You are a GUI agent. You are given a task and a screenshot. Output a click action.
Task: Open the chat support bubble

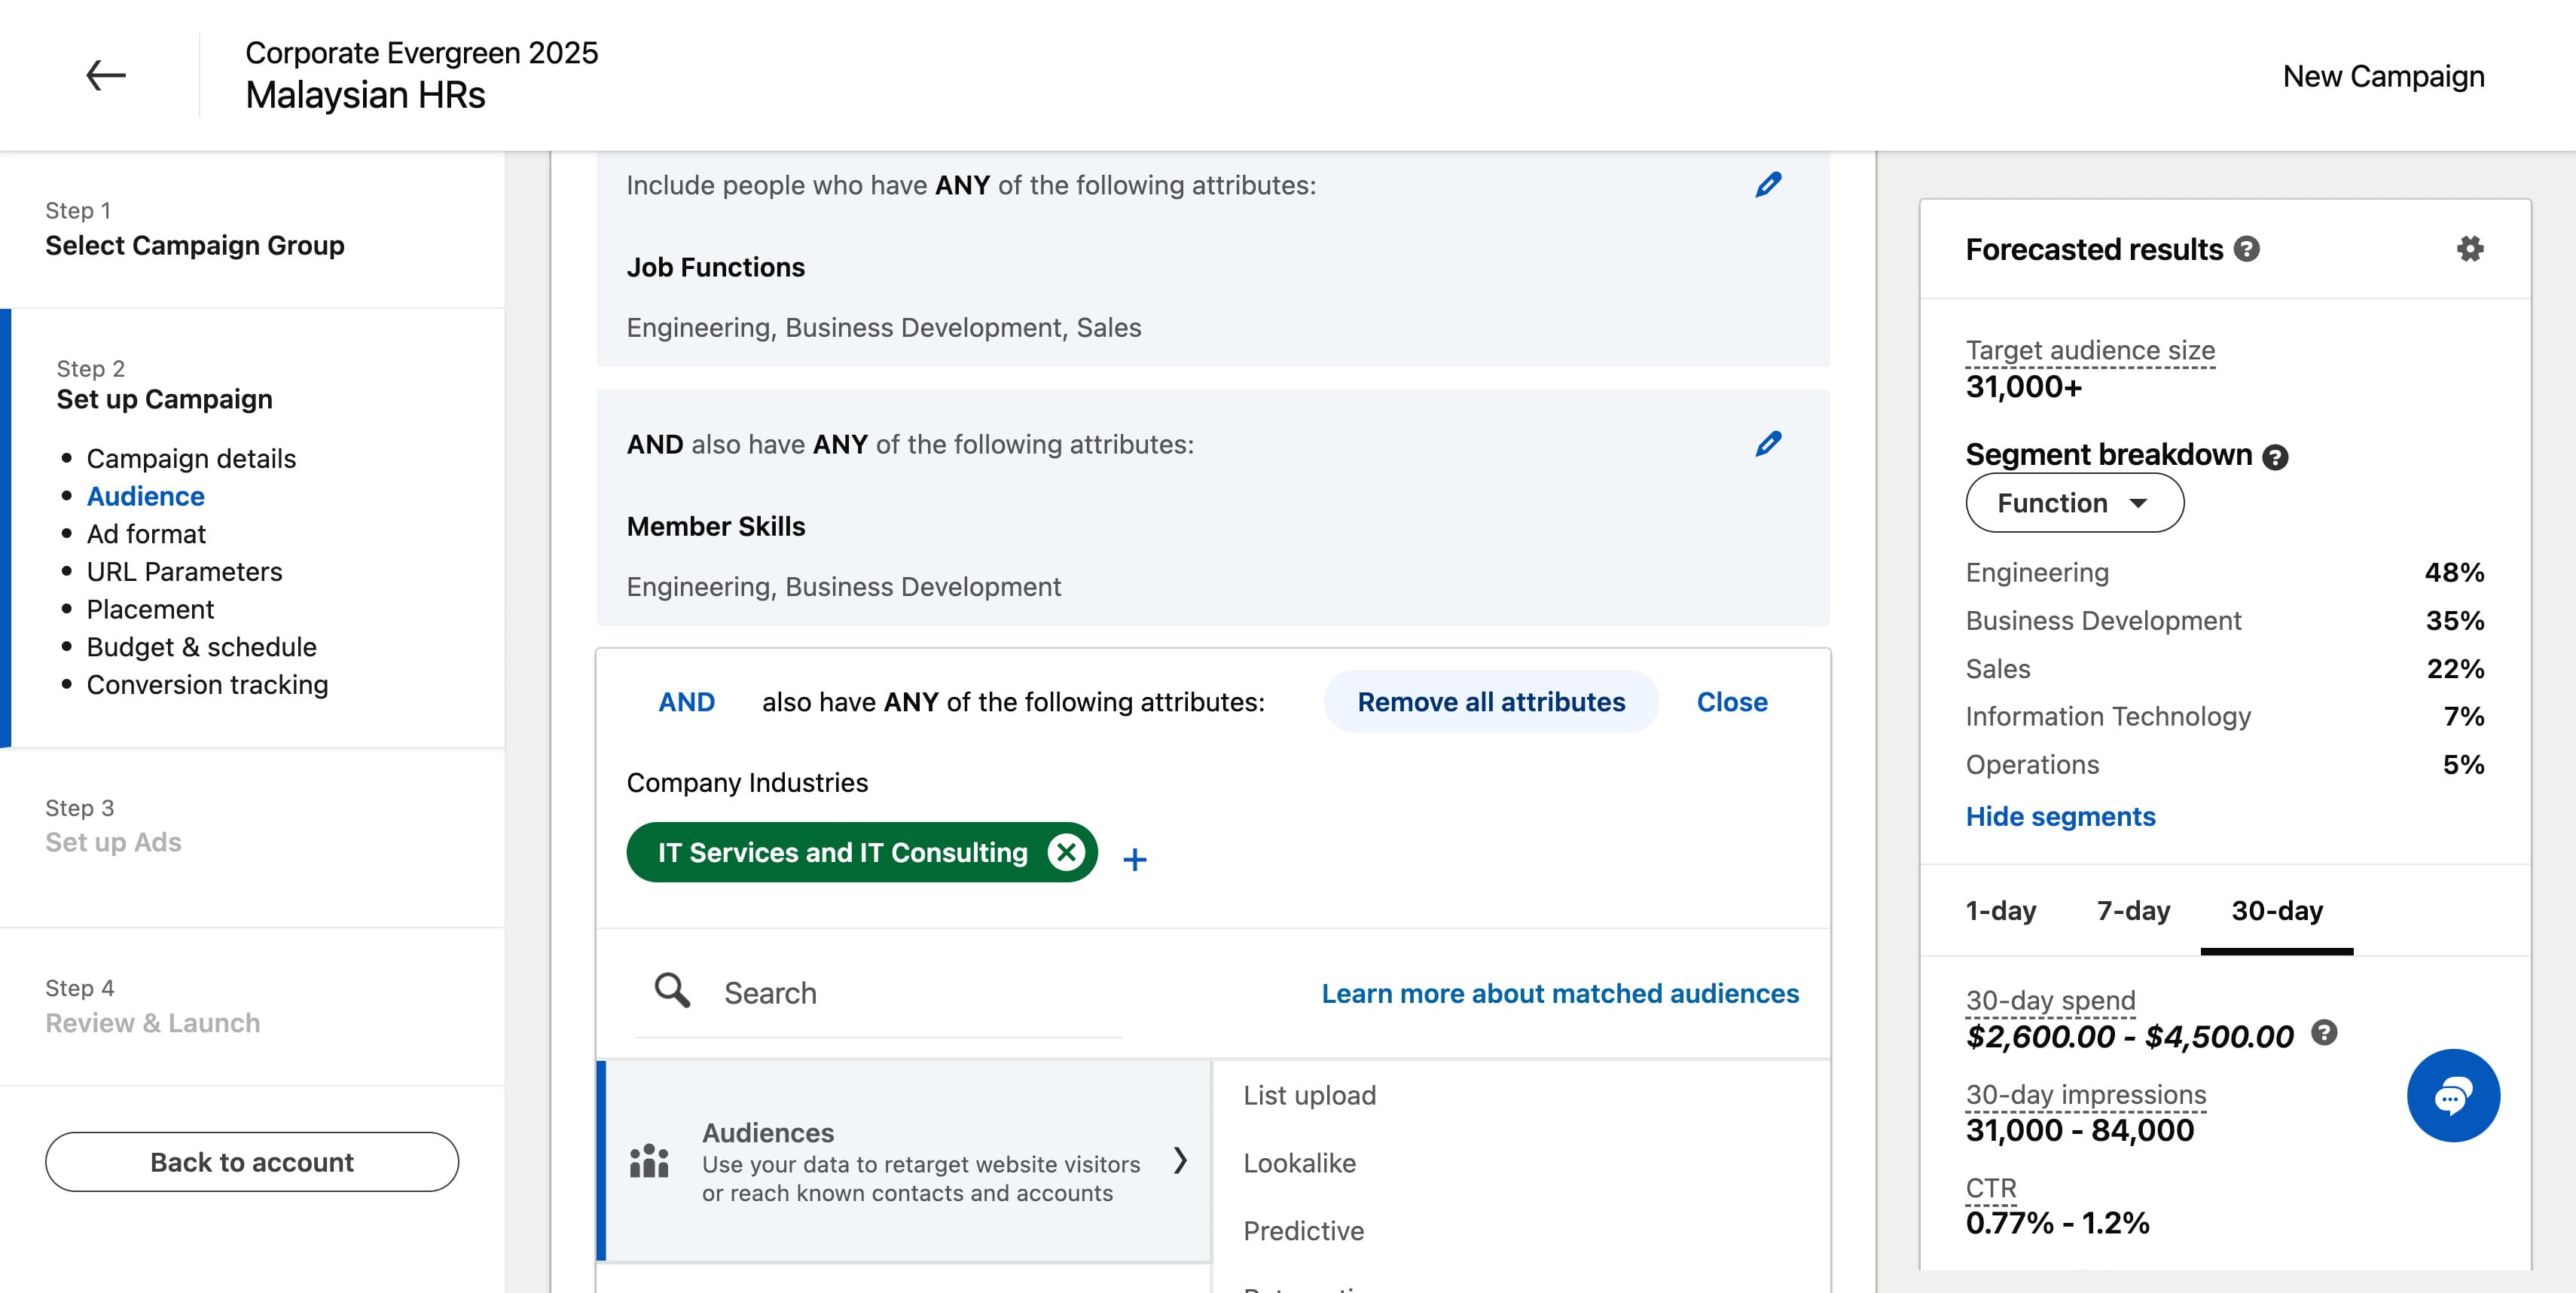[2453, 1095]
